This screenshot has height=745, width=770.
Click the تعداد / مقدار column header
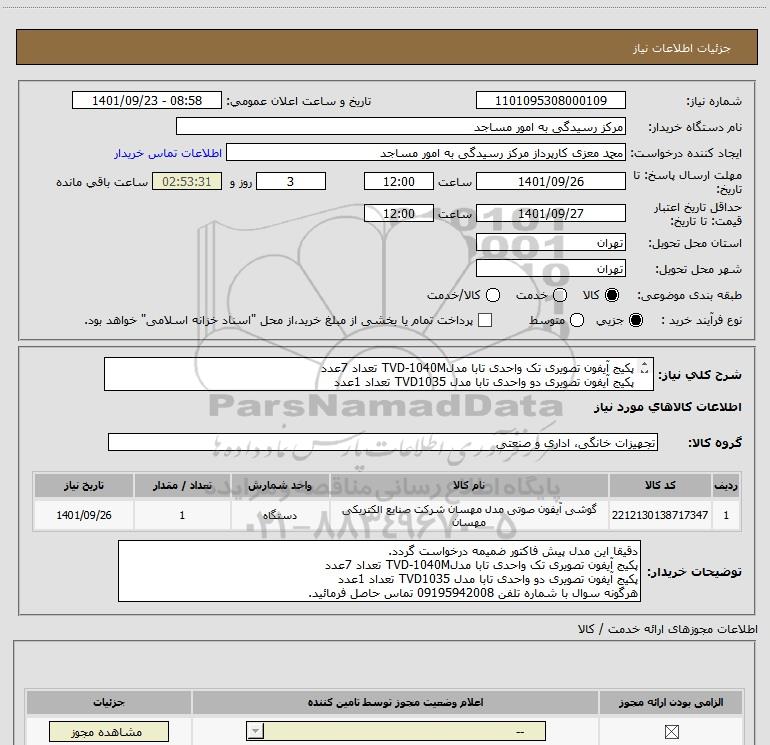(182, 486)
